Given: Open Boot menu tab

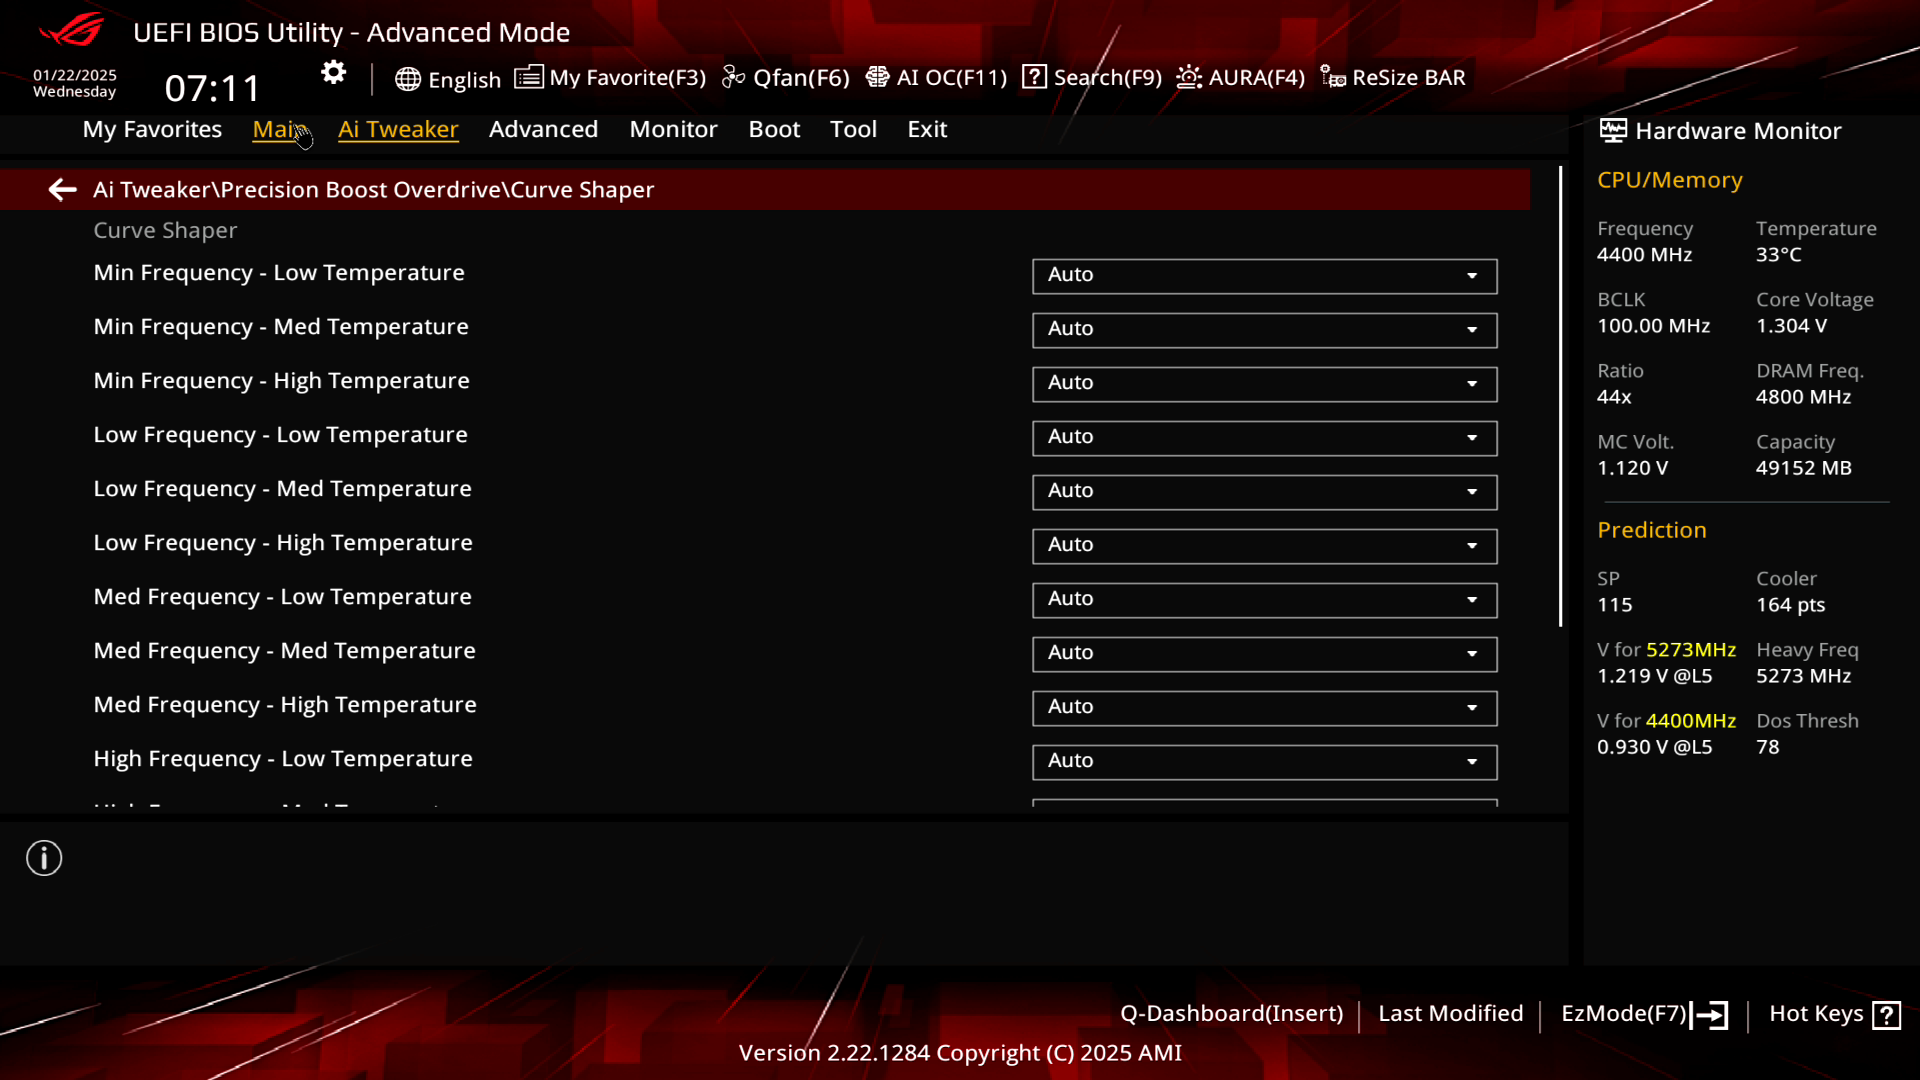Looking at the screenshot, I should 774,128.
